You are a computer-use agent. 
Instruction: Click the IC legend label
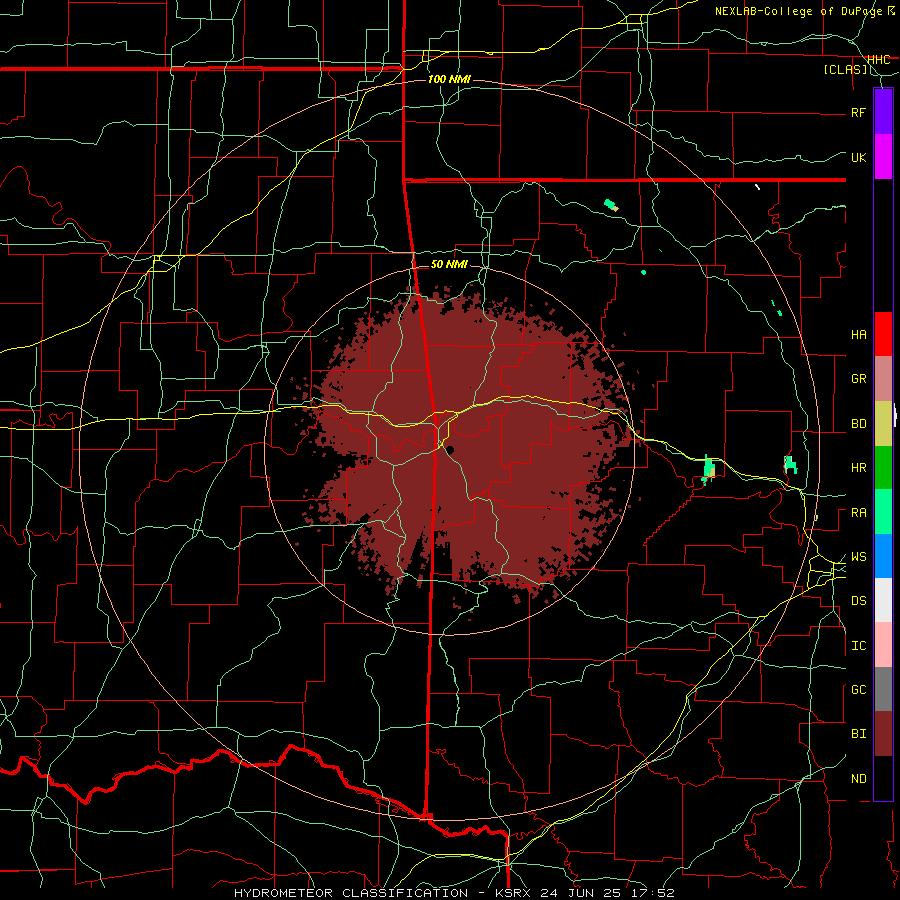pos(859,646)
